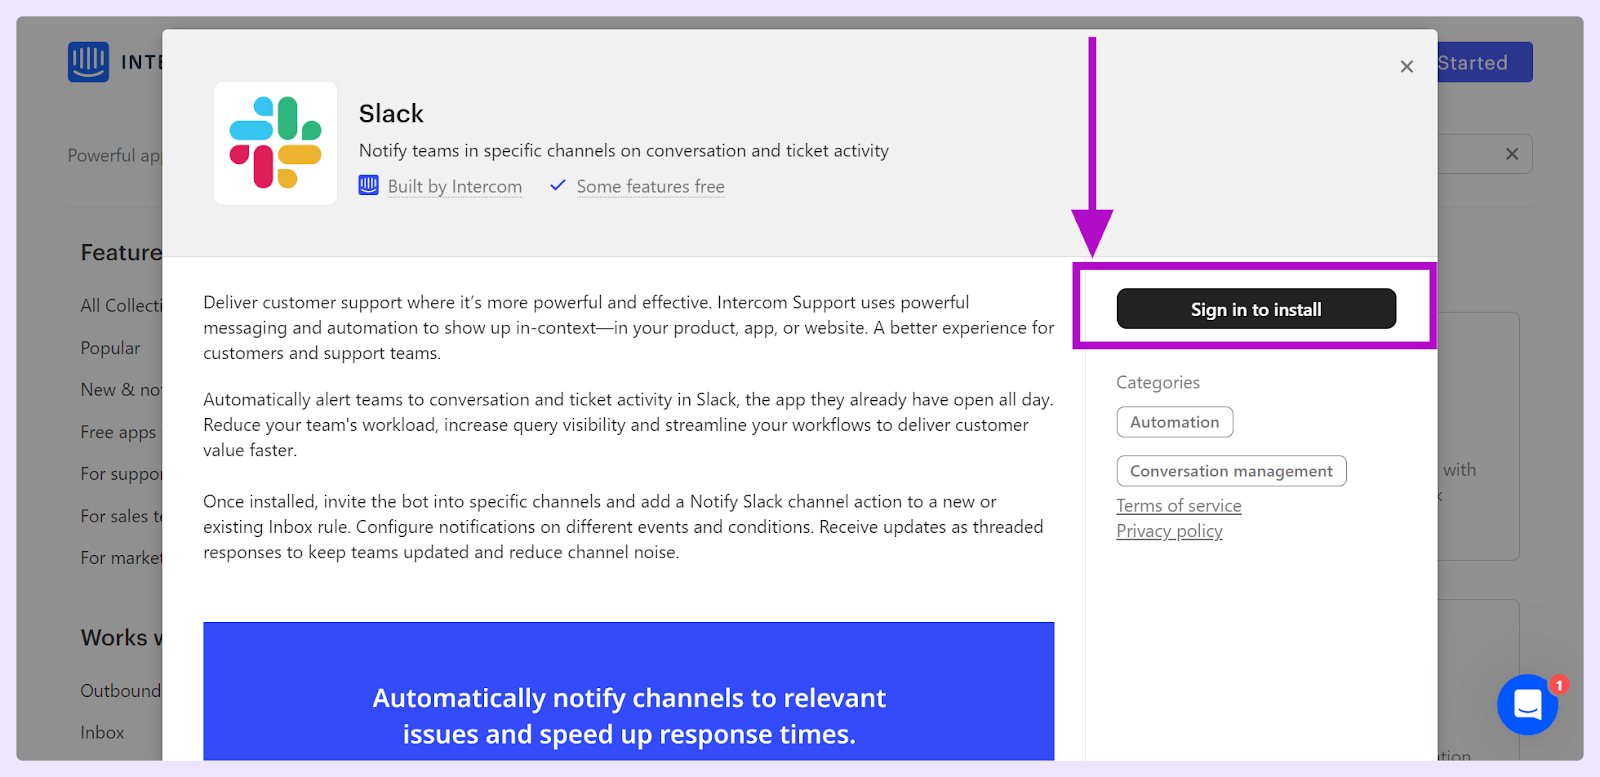Click the Categories heading text
The image size is (1600, 777).
(1158, 383)
